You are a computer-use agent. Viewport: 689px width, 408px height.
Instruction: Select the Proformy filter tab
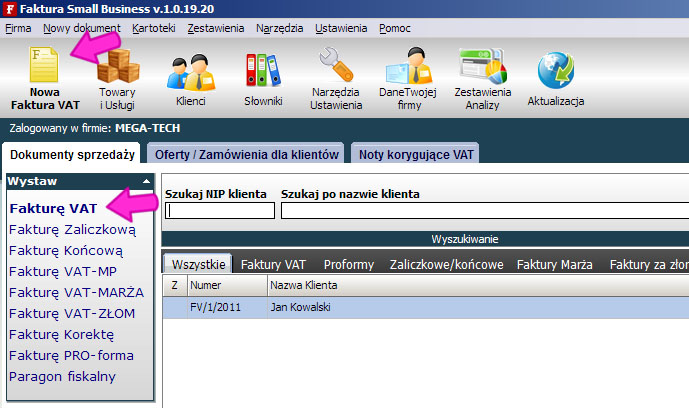(x=348, y=264)
